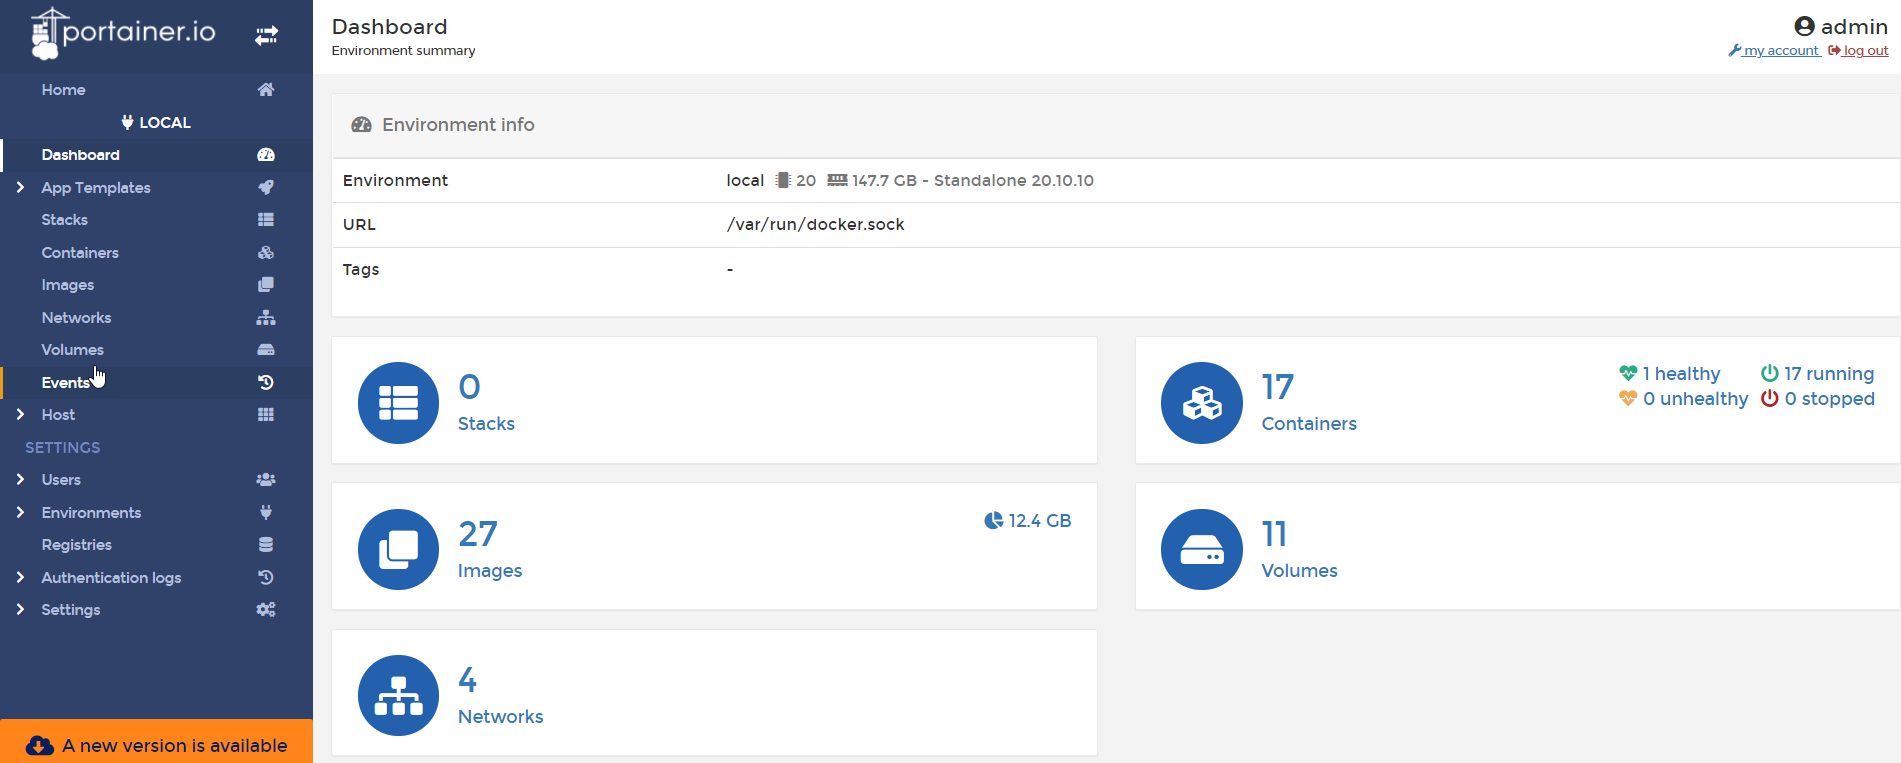The width and height of the screenshot is (1901, 763).
Task: Click the Containers cubes dashboard icon
Action: [x=1201, y=402]
